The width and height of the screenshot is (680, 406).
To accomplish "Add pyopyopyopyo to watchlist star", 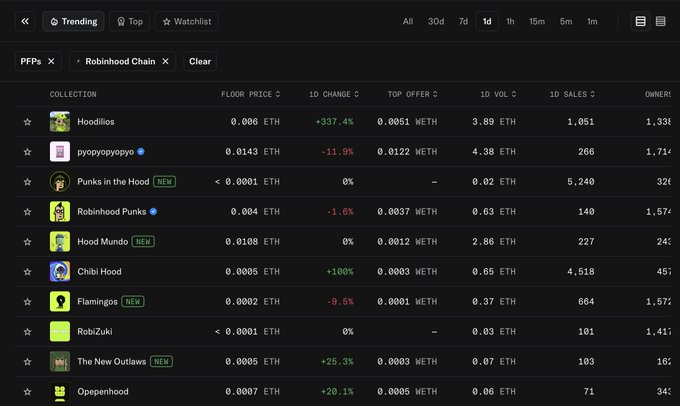I will (27, 152).
